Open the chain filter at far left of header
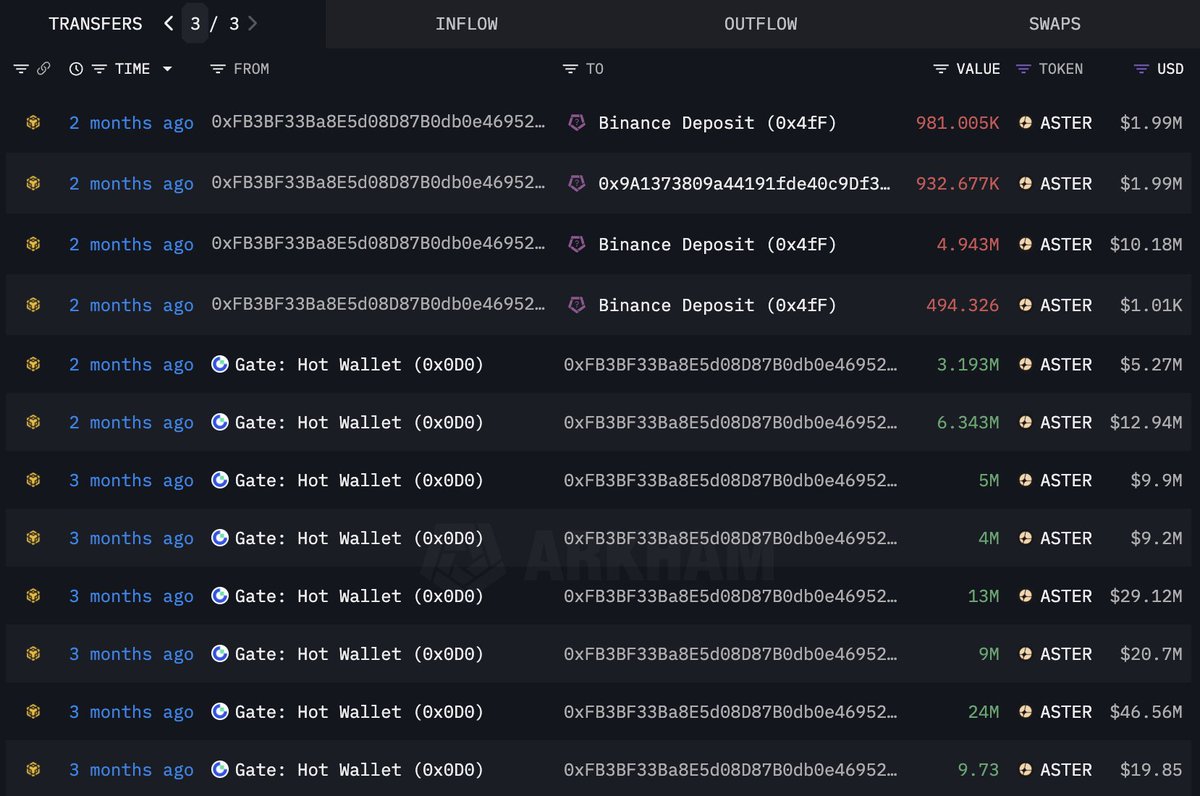 click(x=21, y=69)
